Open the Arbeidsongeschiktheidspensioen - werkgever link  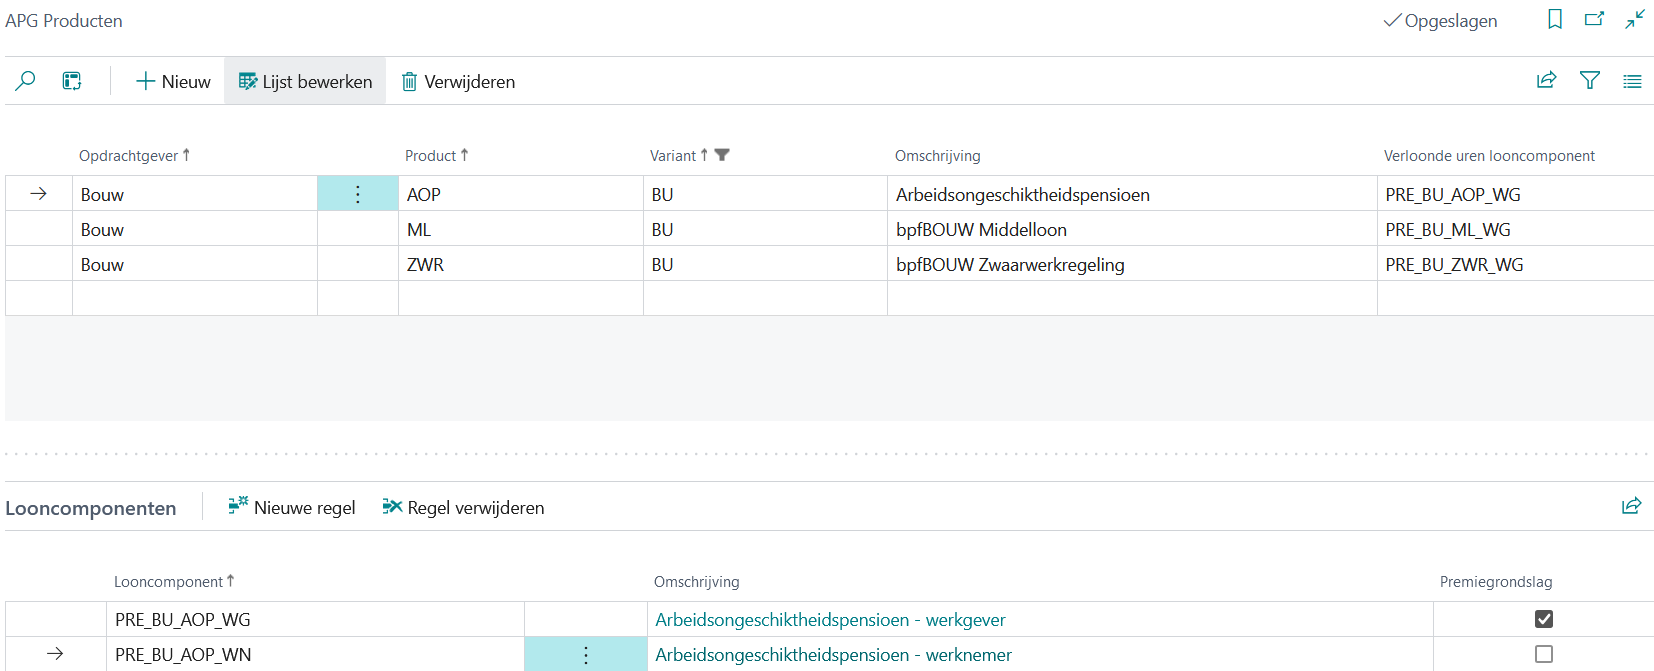point(830,620)
